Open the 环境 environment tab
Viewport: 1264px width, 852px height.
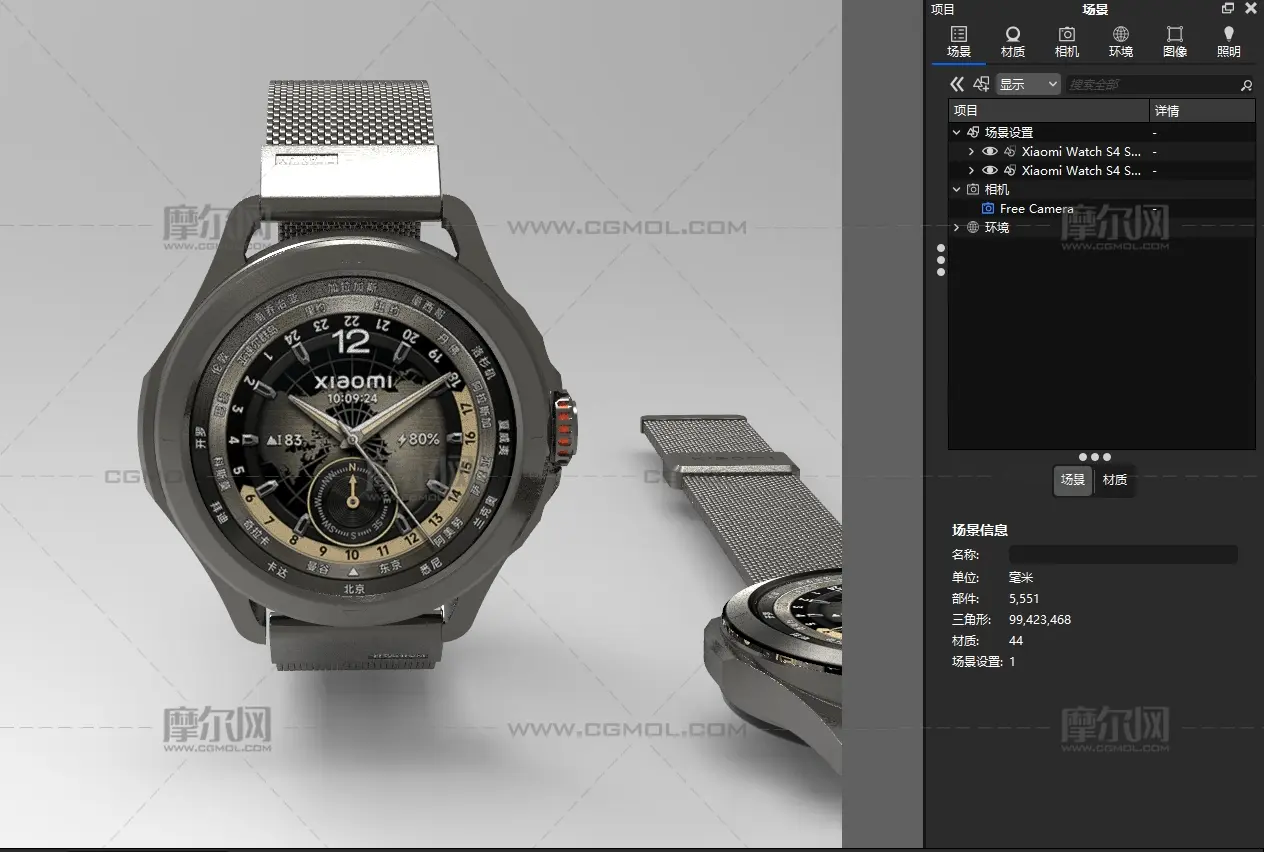[x=1121, y=42]
